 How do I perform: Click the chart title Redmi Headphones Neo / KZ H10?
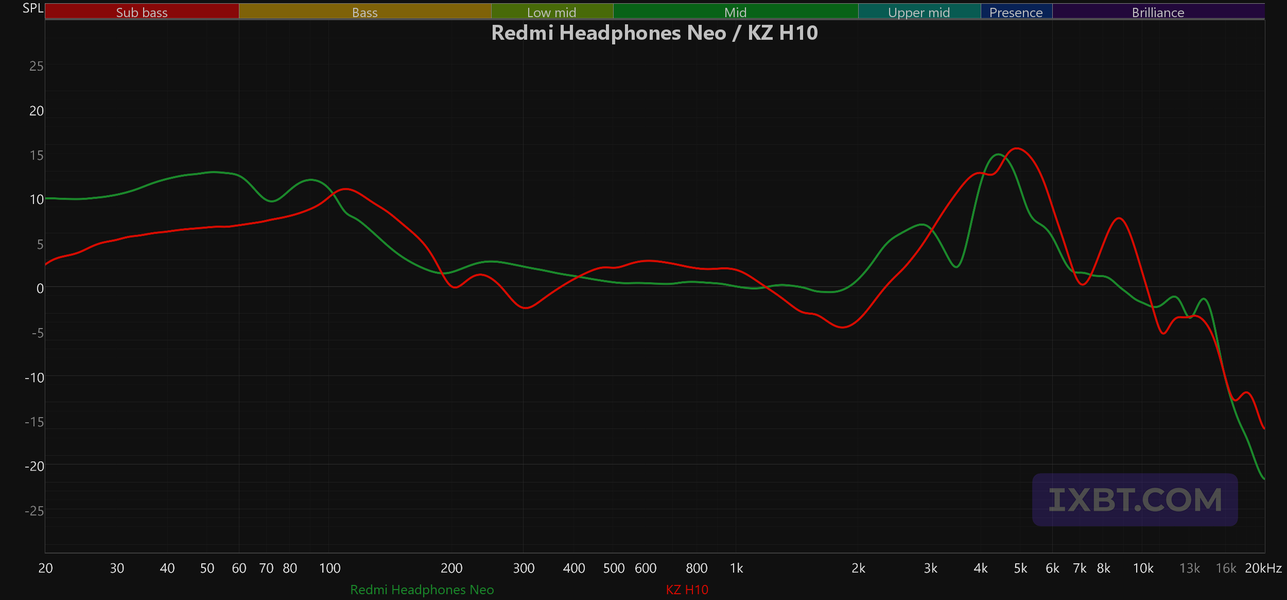coord(655,32)
